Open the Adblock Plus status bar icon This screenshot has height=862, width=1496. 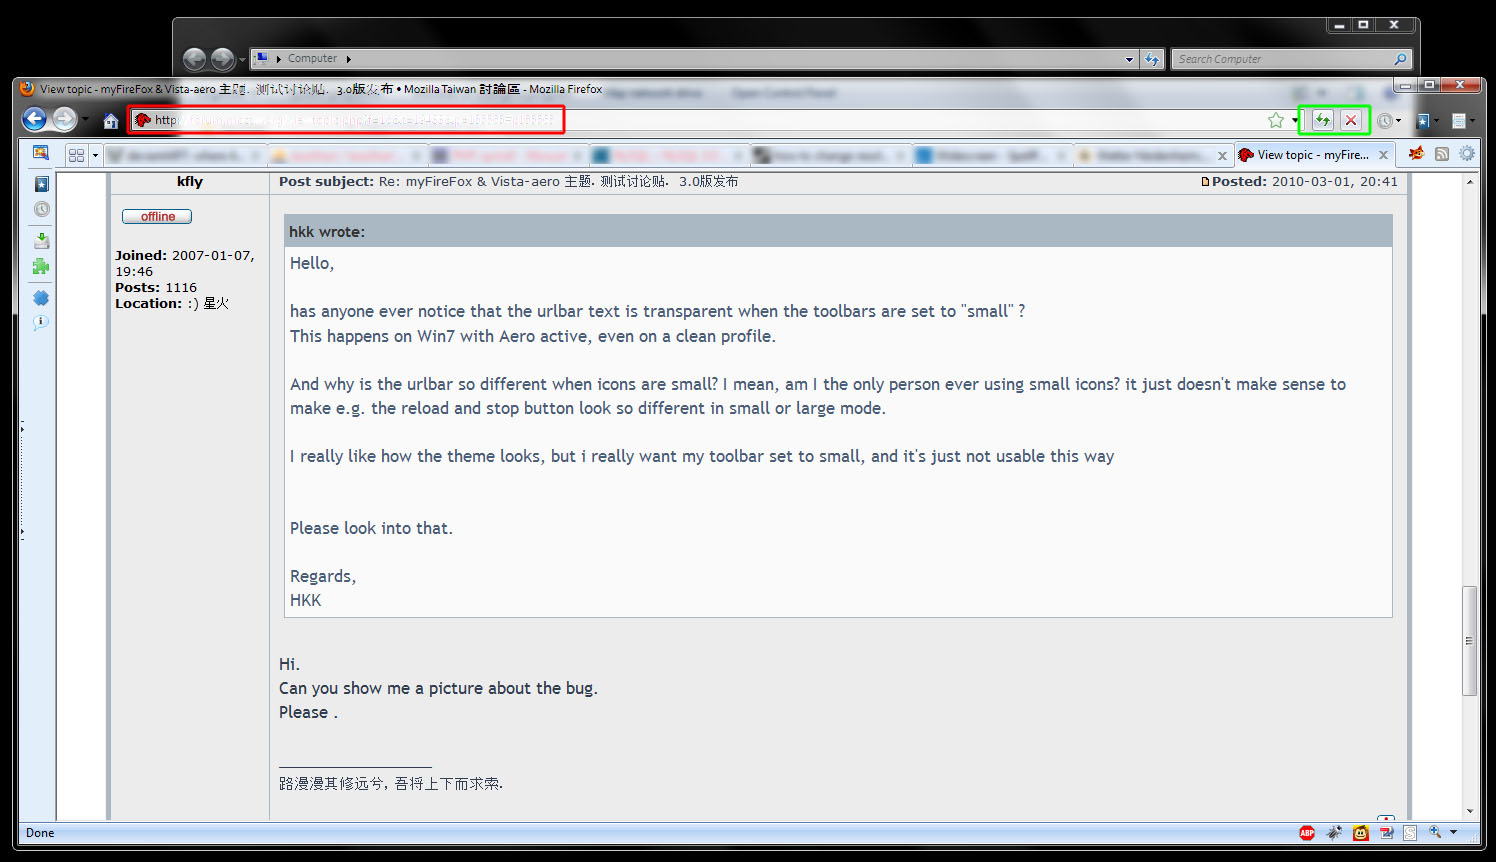point(1307,833)
